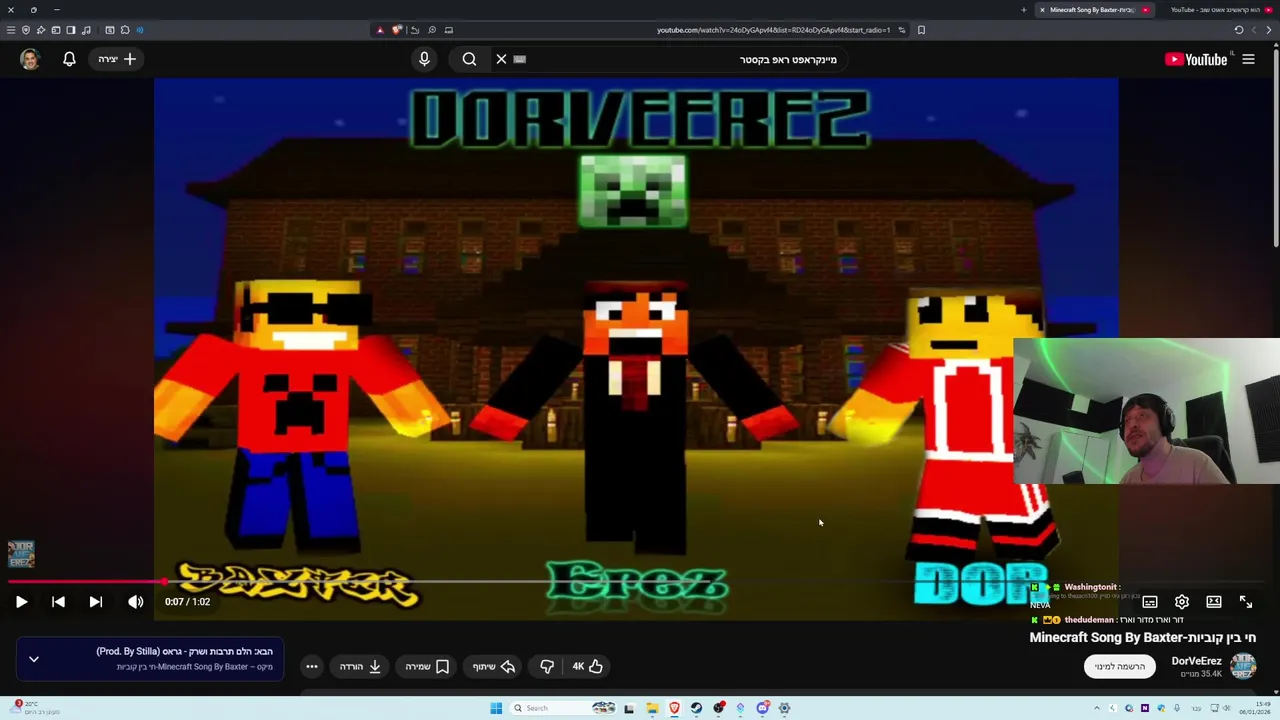Viewport: 1280px width, 720px height.
Task: Open the VPN shield icon in toolbar
Action: [x=26, y=30]
